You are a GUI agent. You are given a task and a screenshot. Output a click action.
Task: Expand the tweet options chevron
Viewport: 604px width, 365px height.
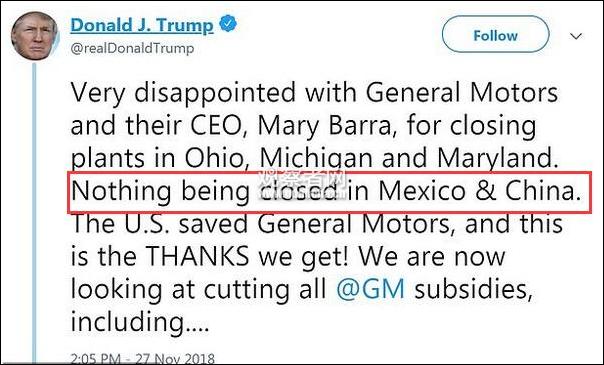pos(576,37)
